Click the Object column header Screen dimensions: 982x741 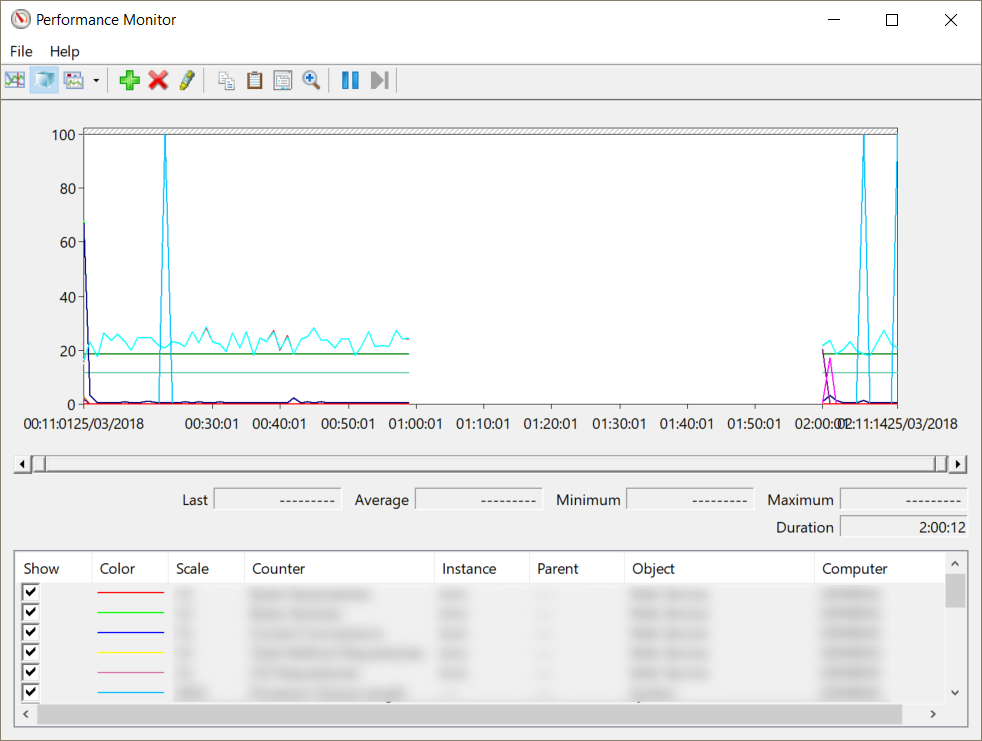[x=653, y=568]
